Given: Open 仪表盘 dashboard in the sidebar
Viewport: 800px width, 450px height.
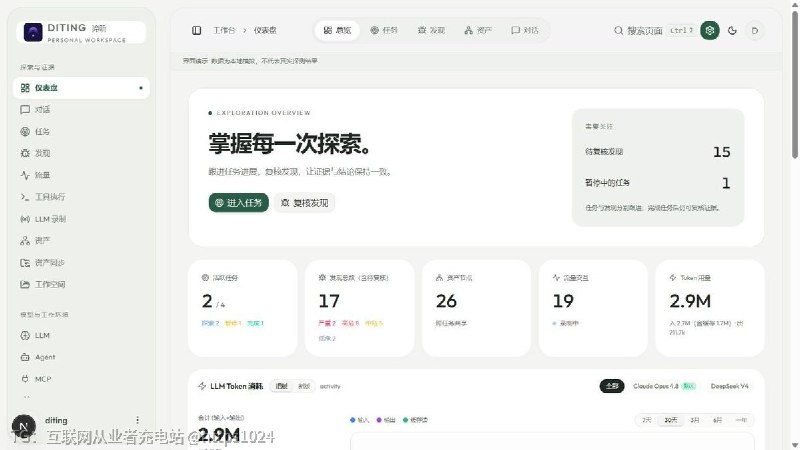Looking at the screenshot, I should pos(81,88).
